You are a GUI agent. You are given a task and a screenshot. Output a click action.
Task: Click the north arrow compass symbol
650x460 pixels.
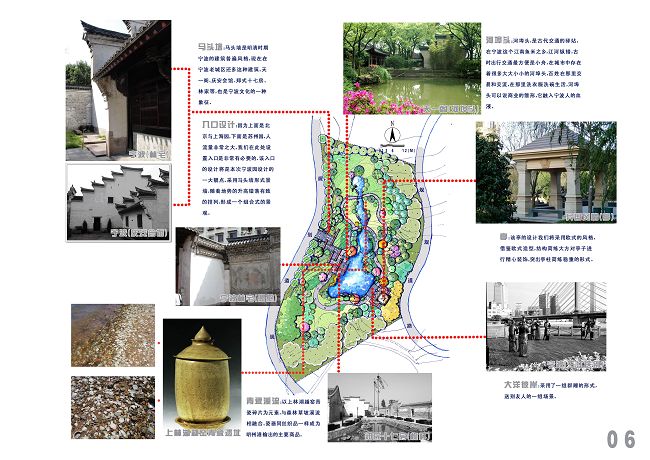(394, 133)
